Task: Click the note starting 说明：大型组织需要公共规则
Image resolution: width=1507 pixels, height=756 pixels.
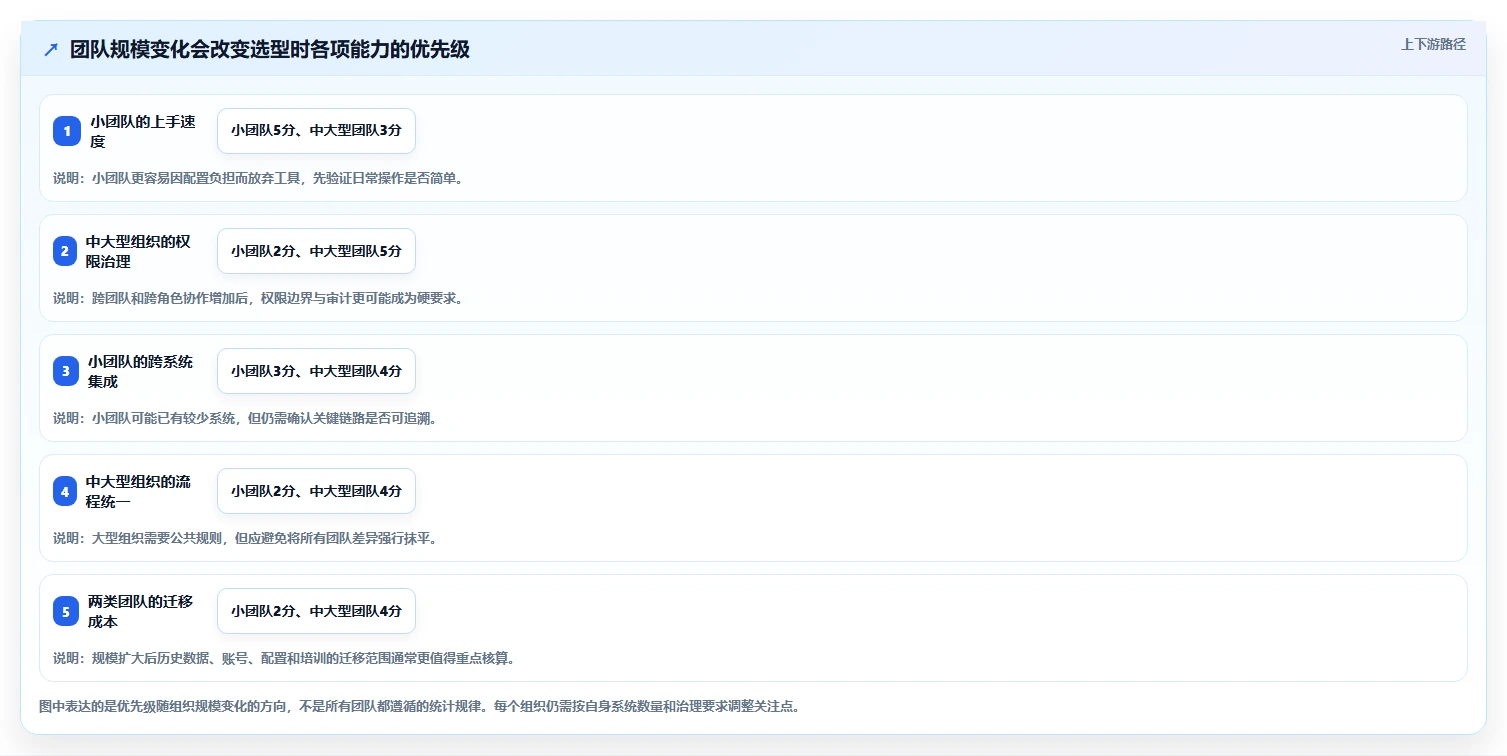Action: [x=245, y=538]
